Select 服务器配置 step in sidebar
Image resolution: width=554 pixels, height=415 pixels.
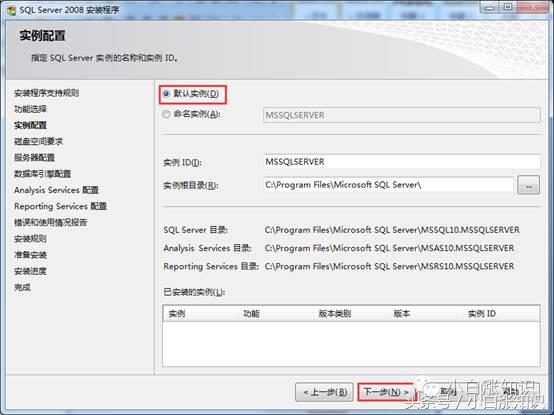34,158
